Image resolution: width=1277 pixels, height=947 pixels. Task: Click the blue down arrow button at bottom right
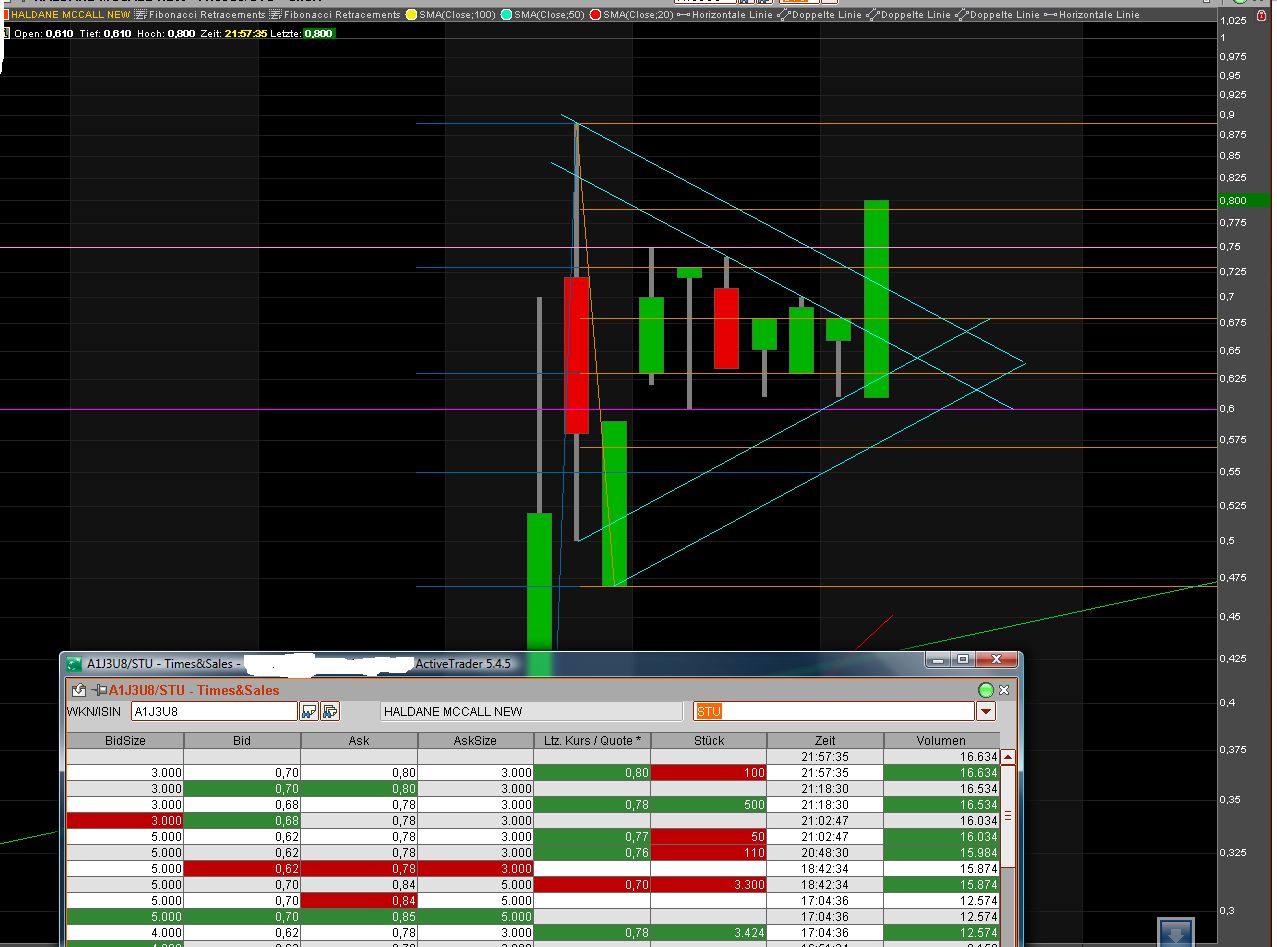pyautogui.click(x=1176, y=932)
